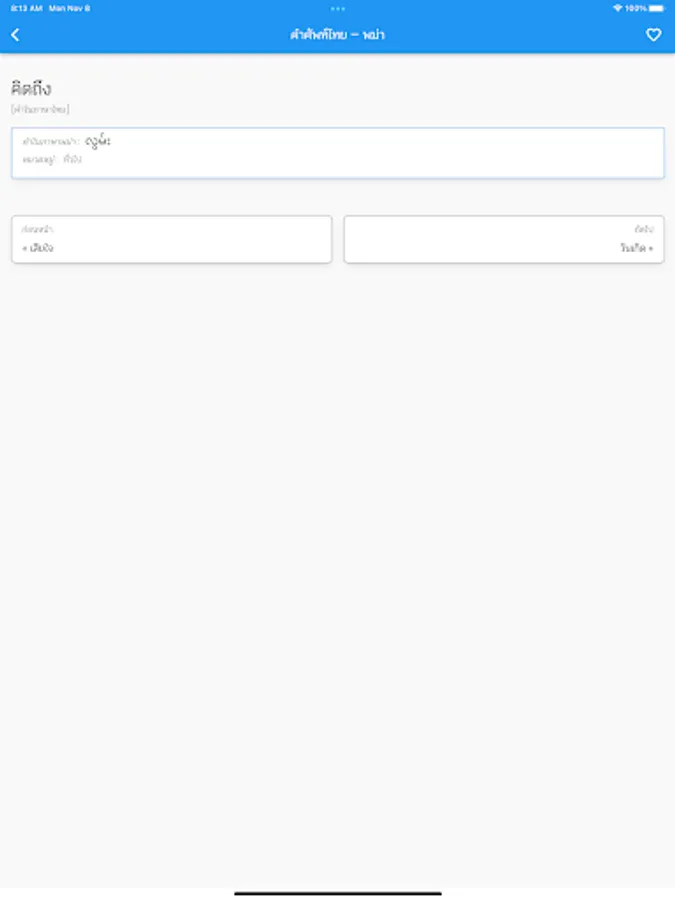Tap the back arrow in the header
The image size is (675, 900).
click(15, 35)
